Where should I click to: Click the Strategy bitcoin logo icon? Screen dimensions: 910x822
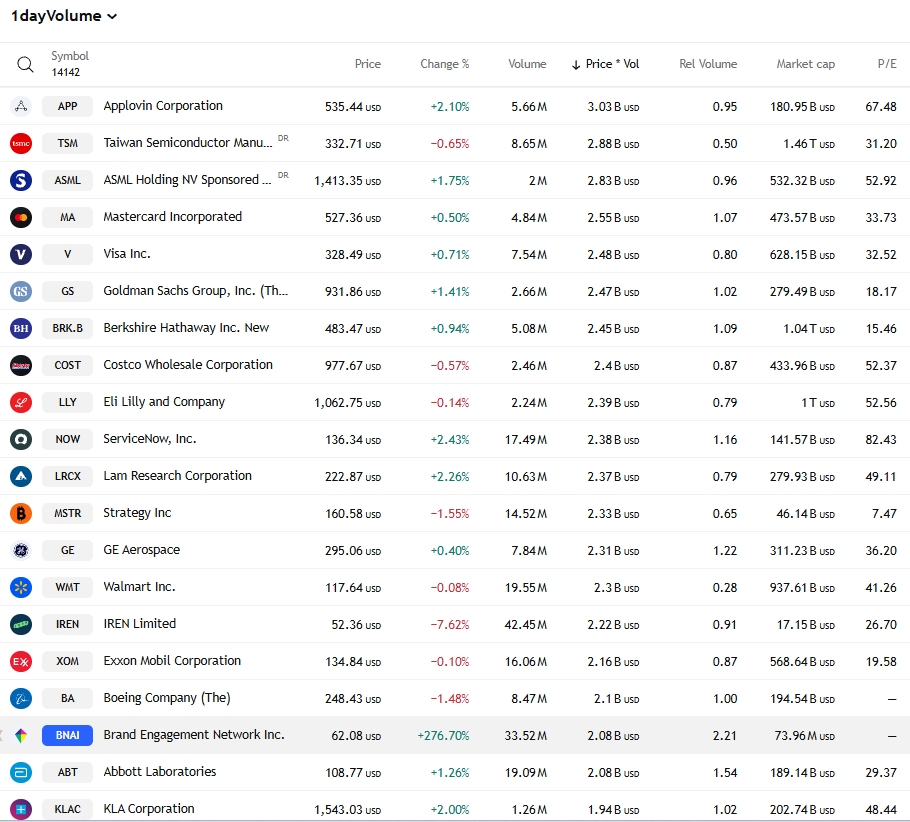21,514
